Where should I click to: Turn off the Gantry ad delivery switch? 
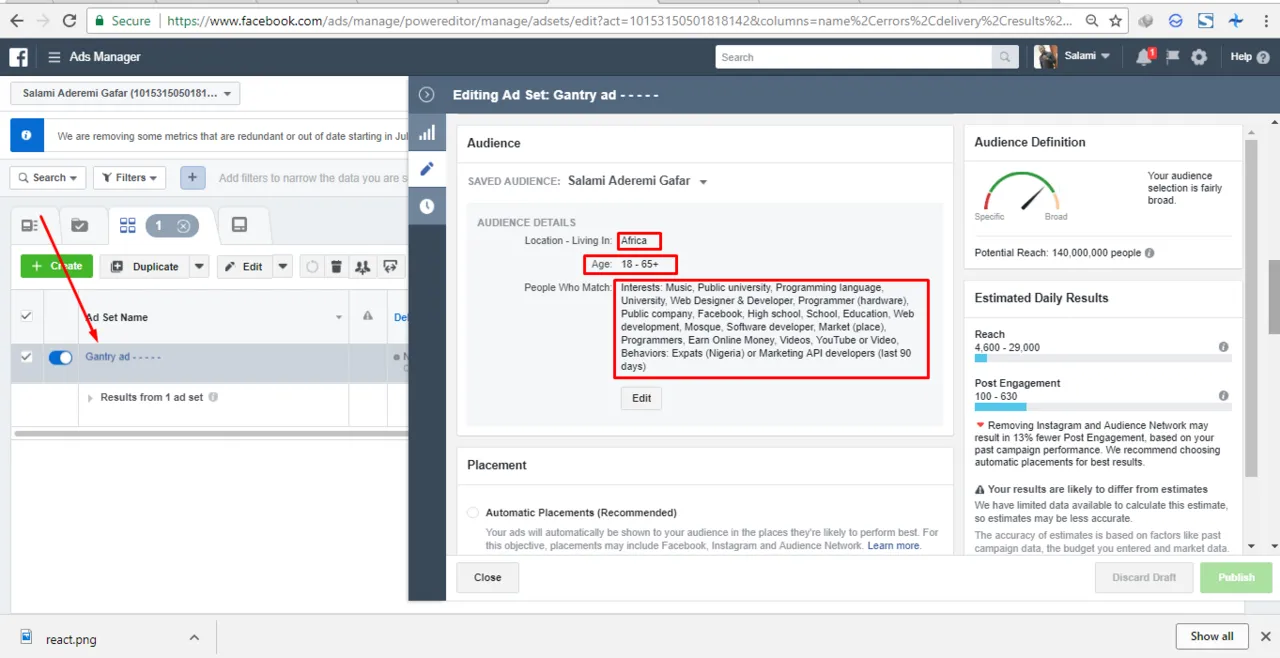pyautogui.click(x=61, y=357)
